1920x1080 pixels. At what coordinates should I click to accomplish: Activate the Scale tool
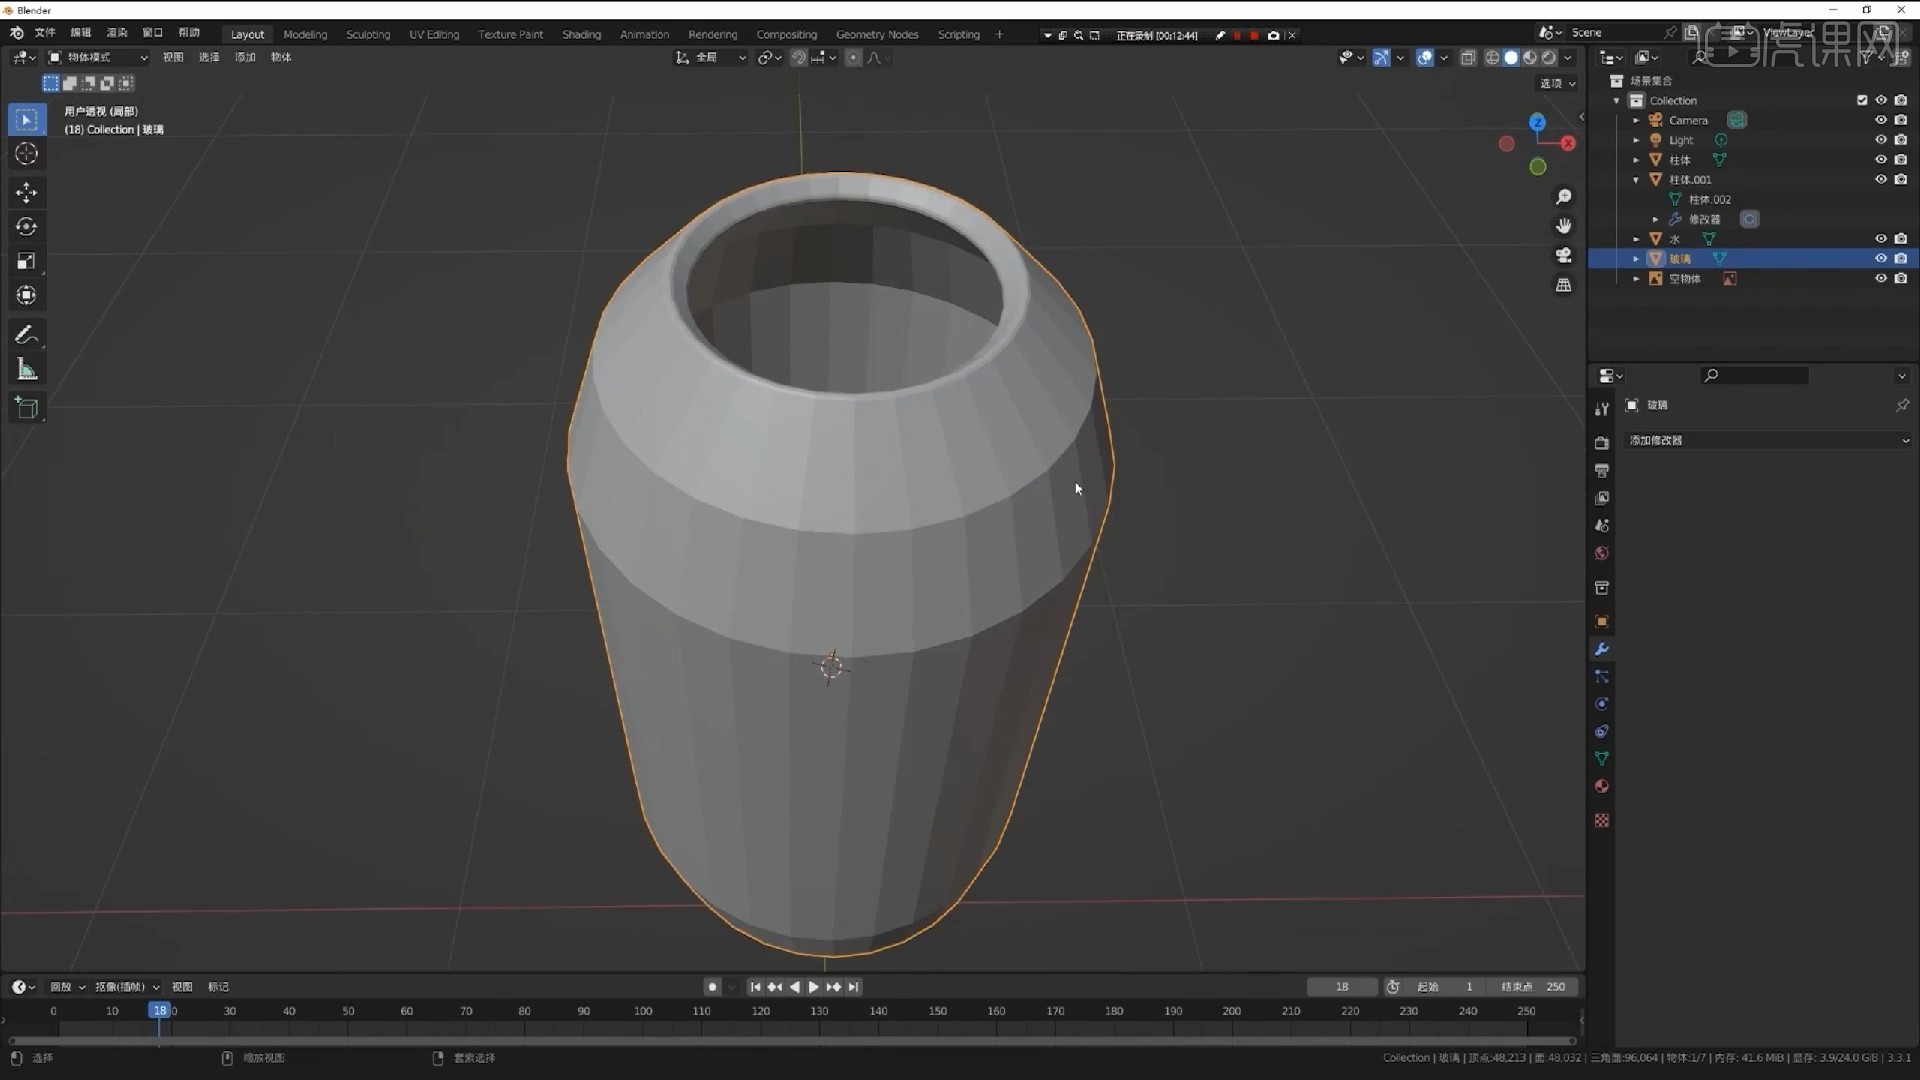click(27, 261)
